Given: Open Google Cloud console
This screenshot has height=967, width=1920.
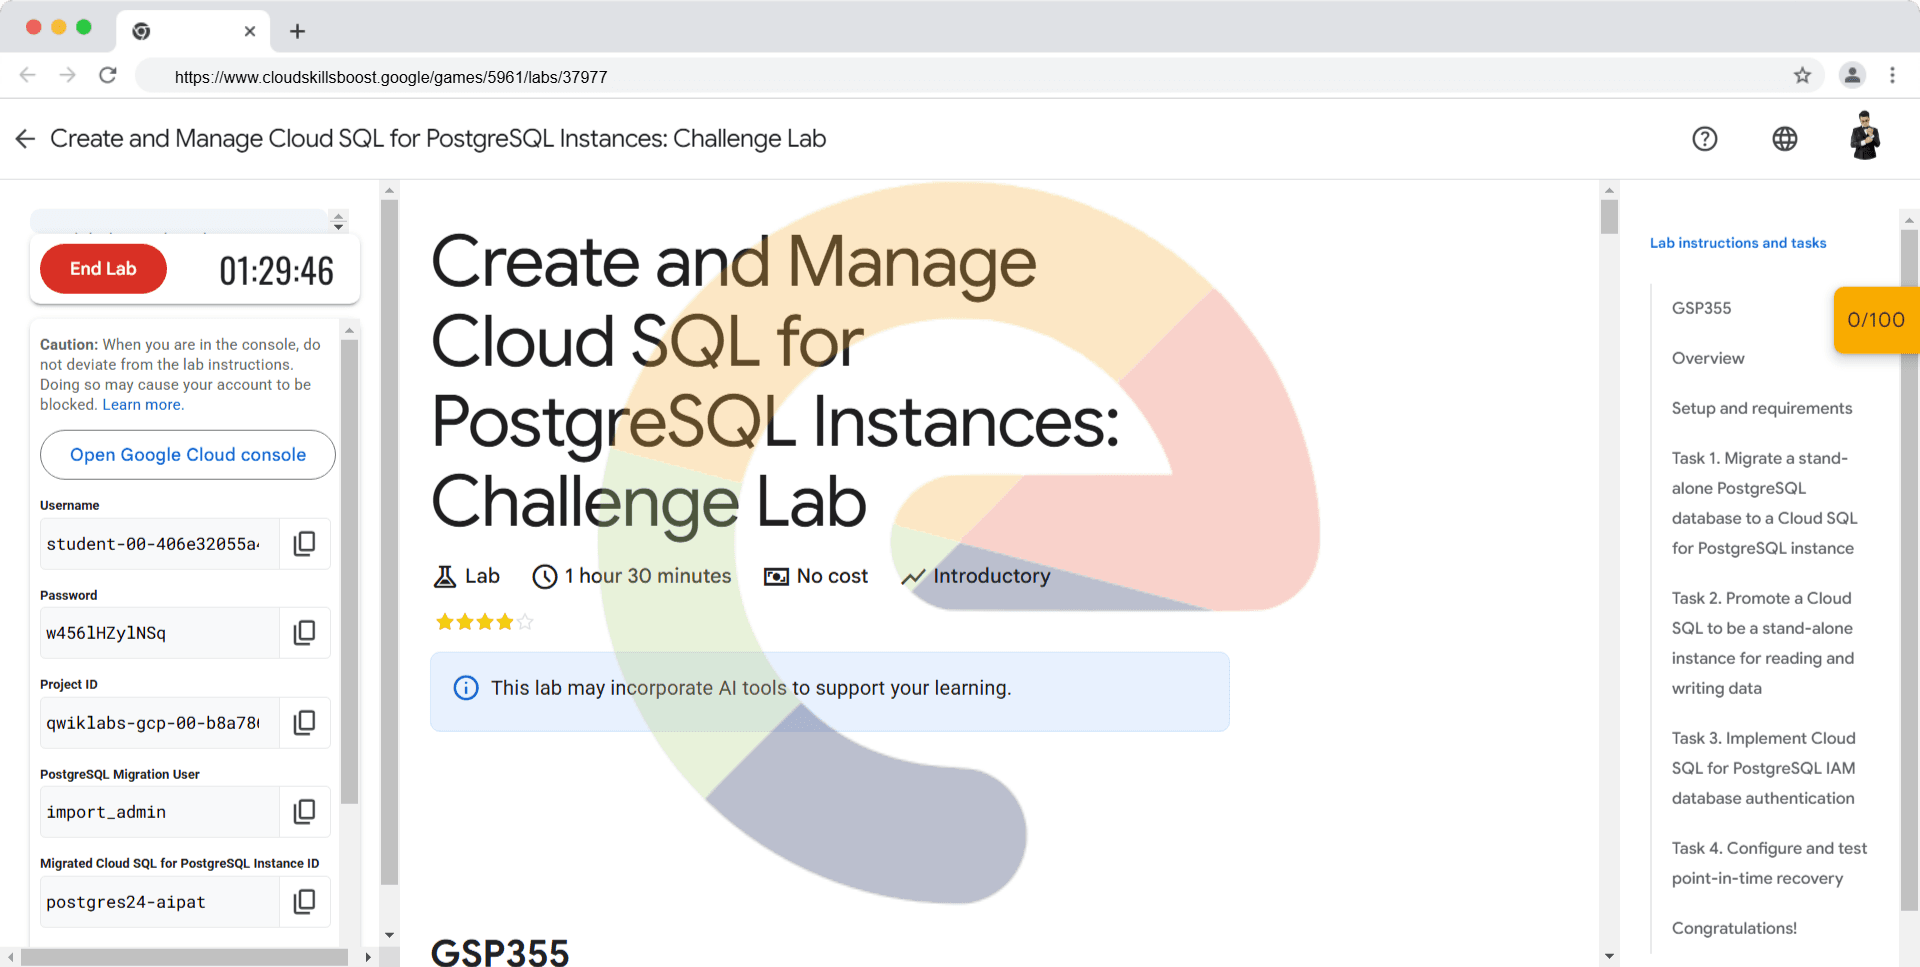Looking at the screenshot, I should (x=188, y=455).
